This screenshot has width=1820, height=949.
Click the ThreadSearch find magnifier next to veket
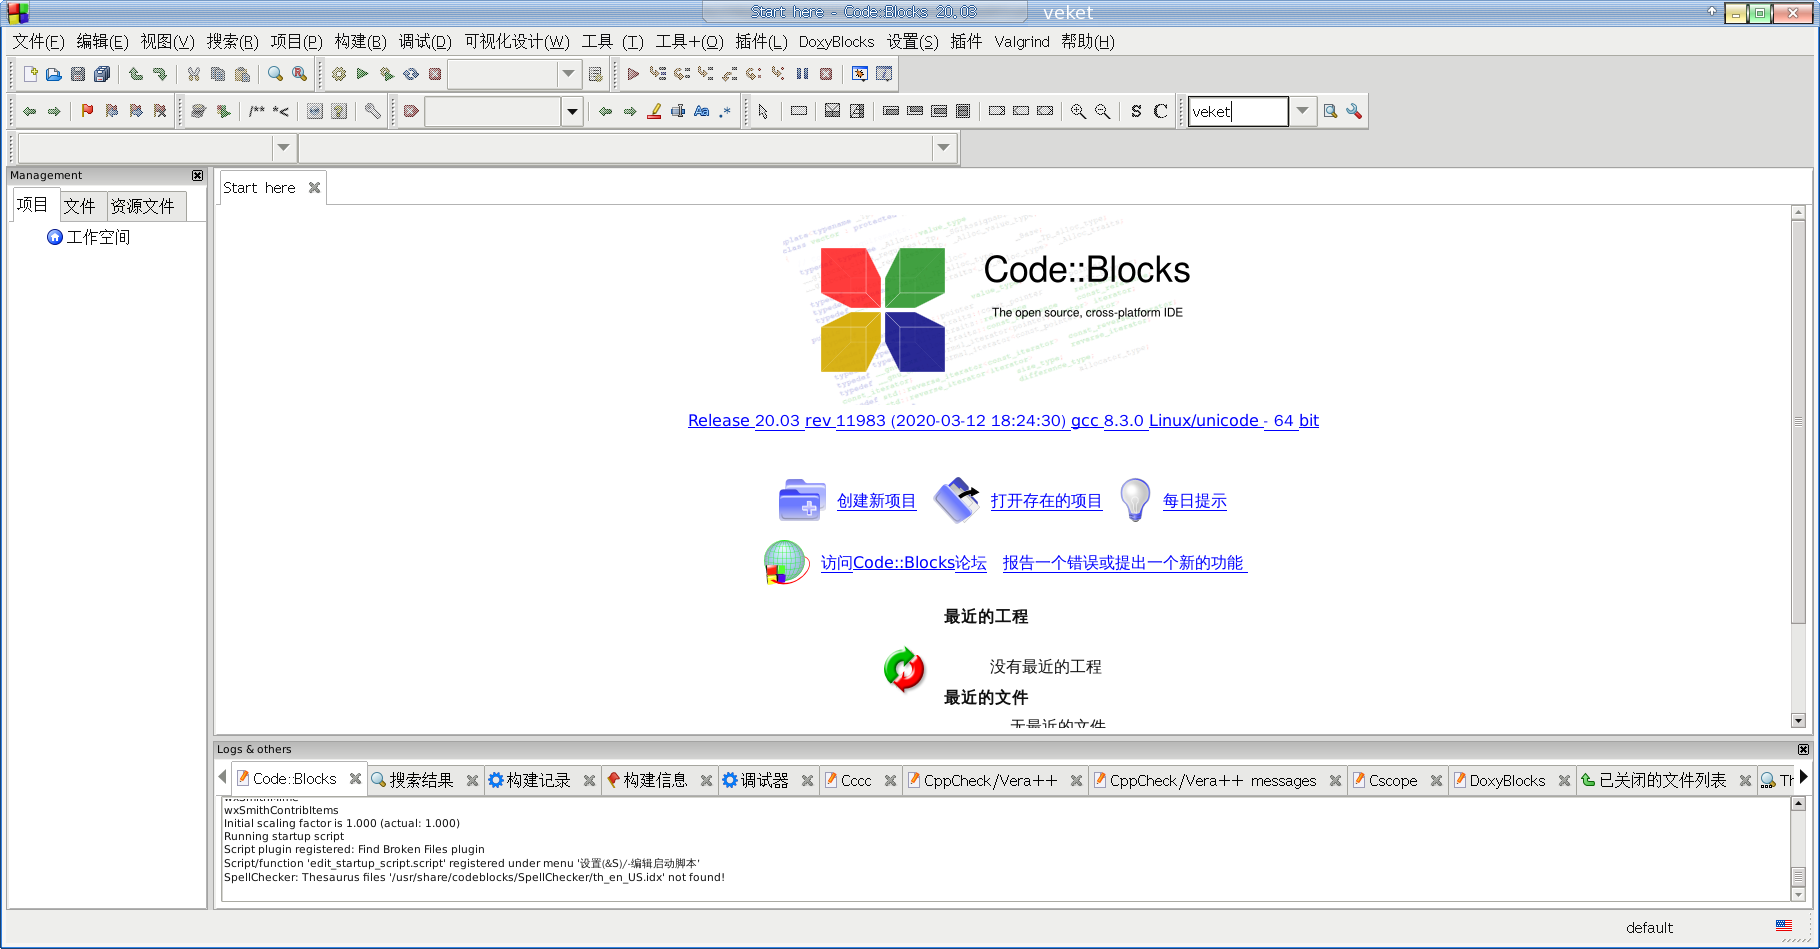point(1330,111)
